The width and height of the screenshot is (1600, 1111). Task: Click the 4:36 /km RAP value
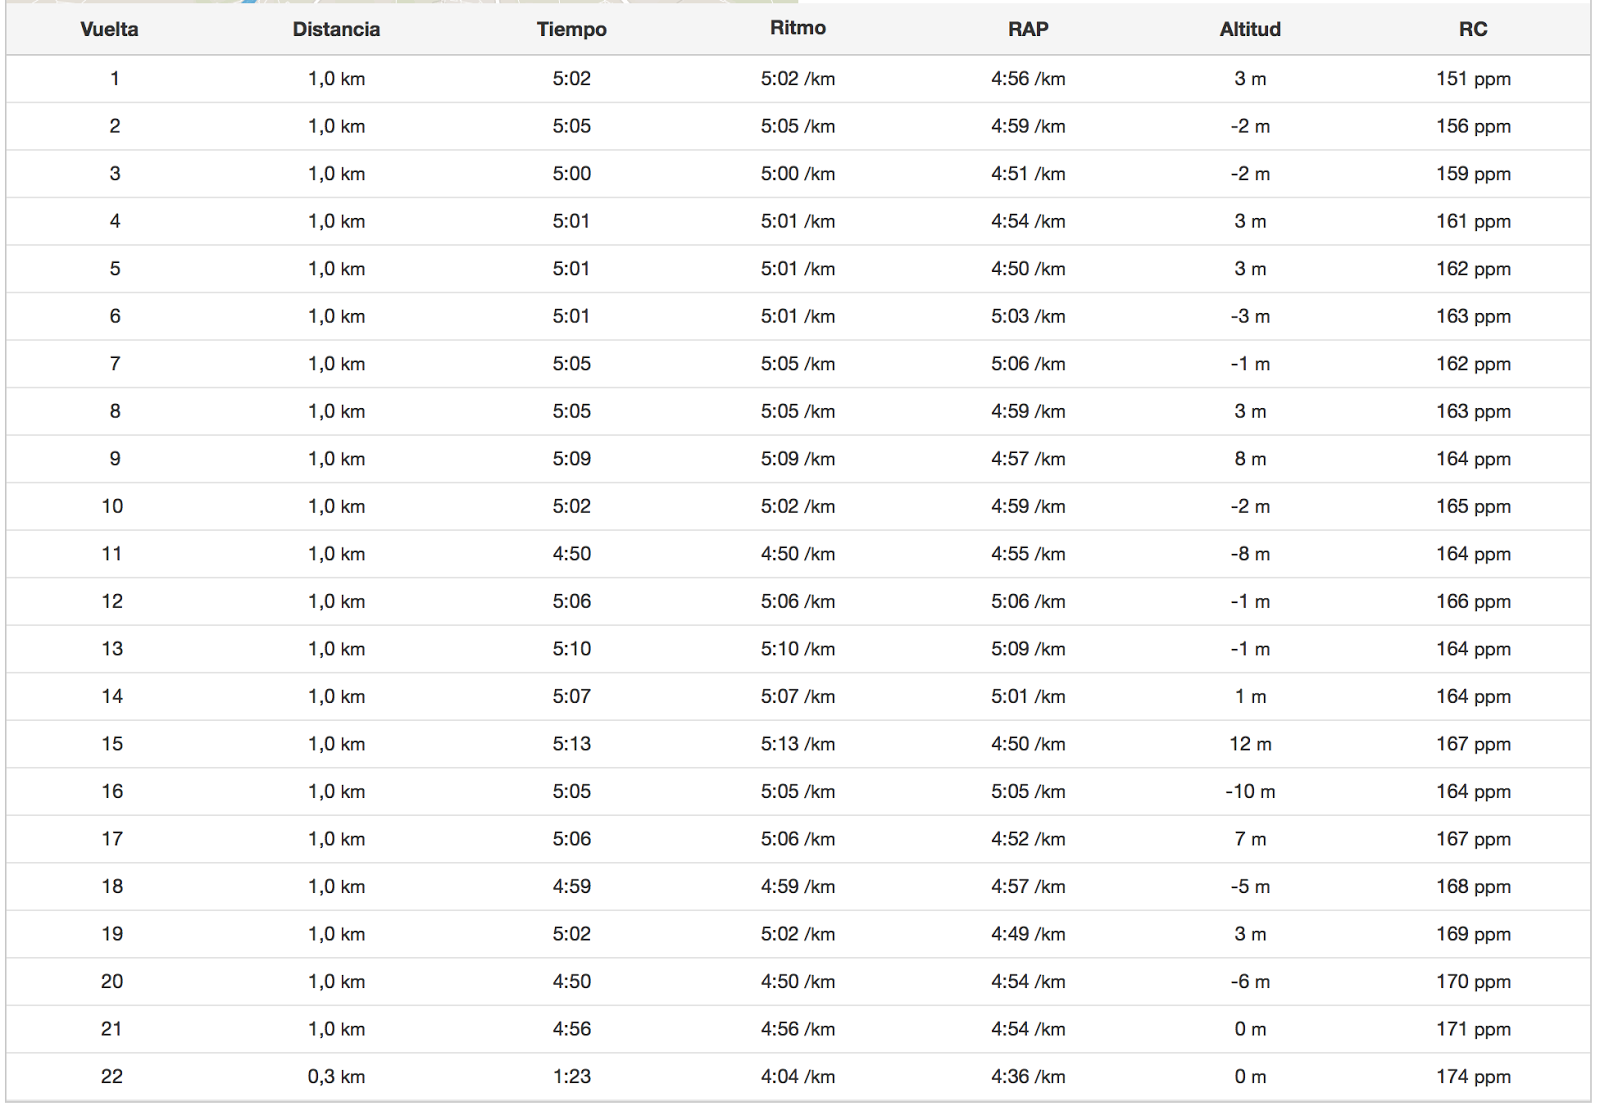1028,1077
